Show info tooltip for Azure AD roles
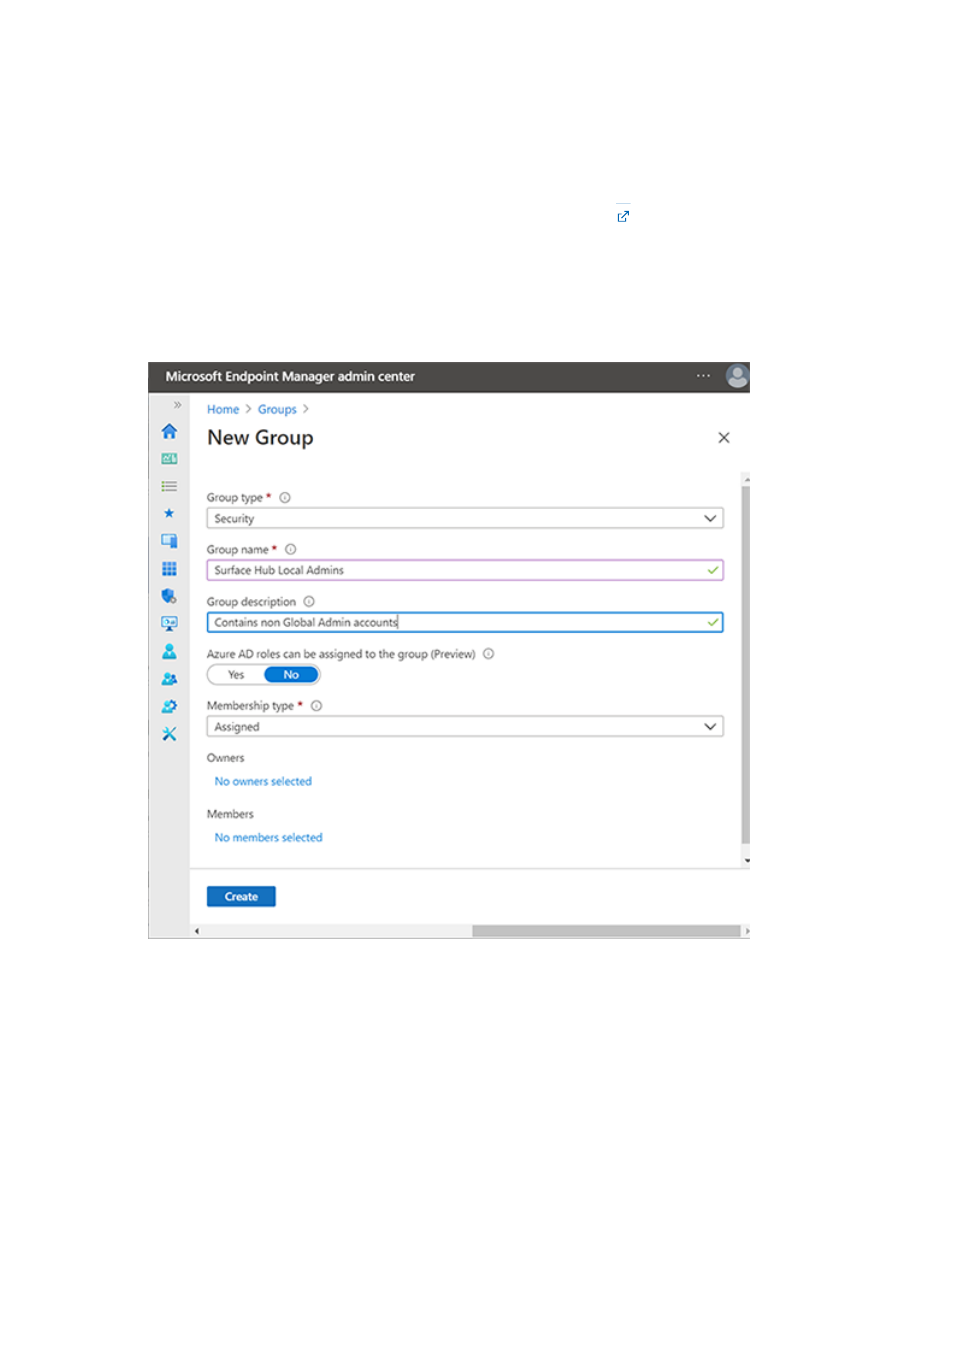Viewport: 954px width, 1350px height. pos(489,654)
